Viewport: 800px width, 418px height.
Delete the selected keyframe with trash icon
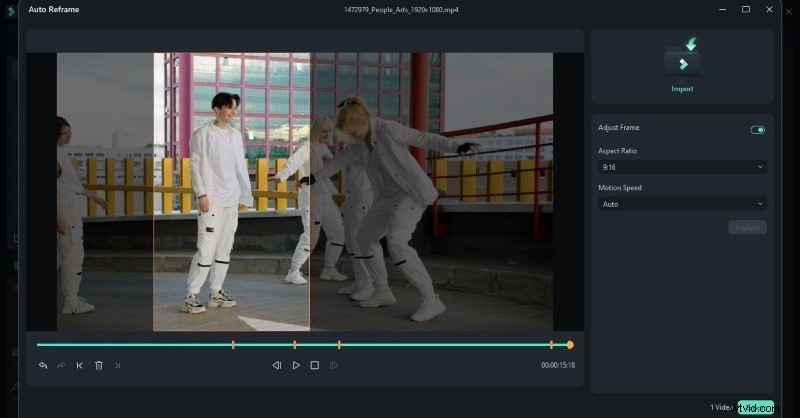point(99,365)
